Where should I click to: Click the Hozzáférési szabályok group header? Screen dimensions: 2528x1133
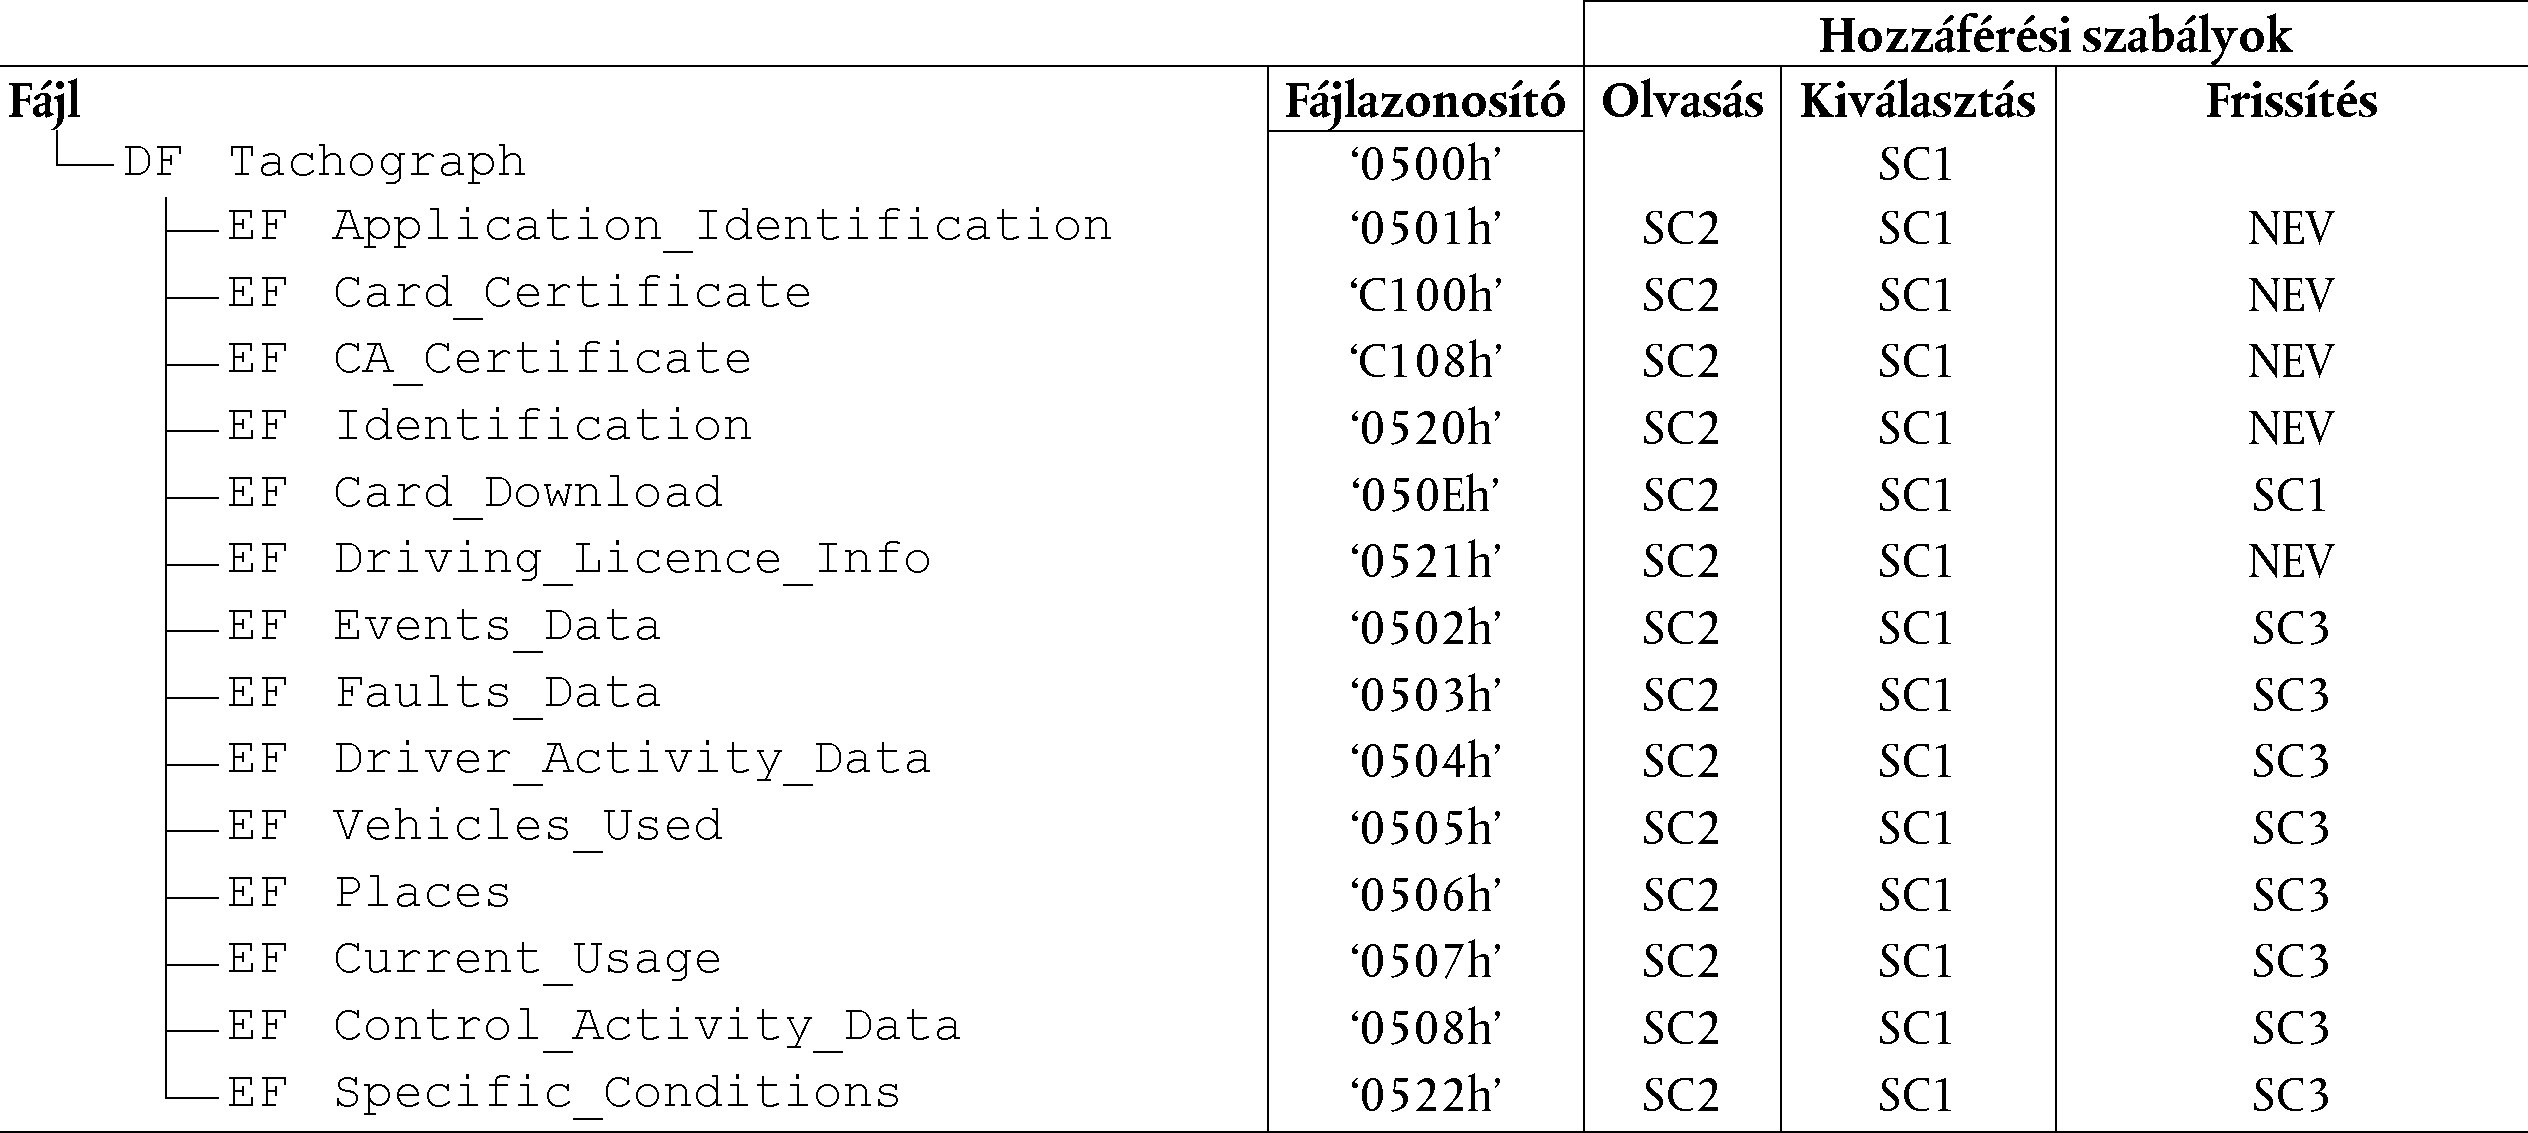click(2055, 35)
